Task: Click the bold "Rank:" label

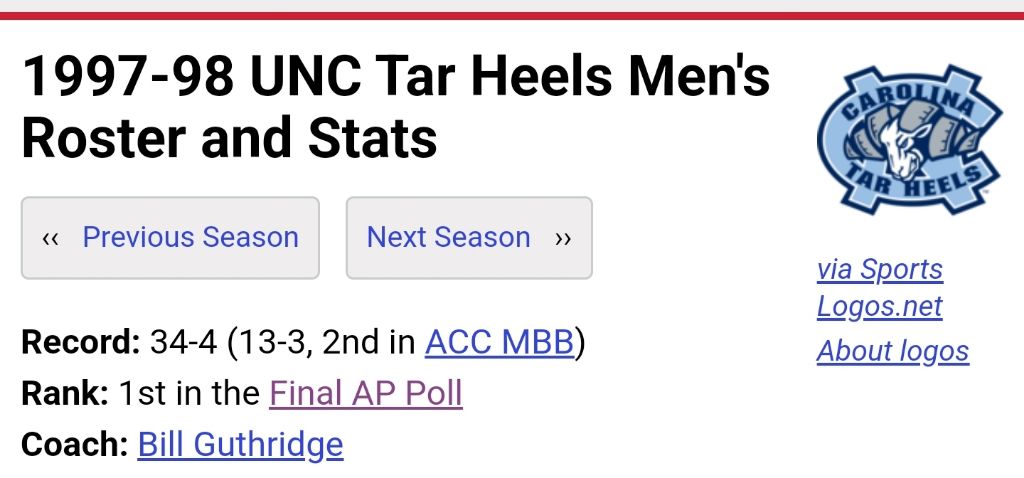Action: click(x=65, y=394)
